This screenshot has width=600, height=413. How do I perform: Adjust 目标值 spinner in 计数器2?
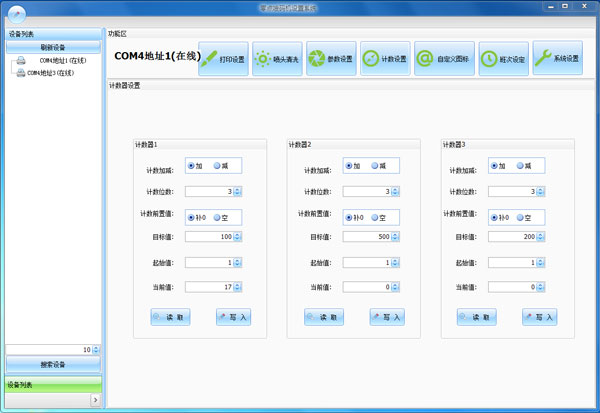[x=394, y=237]
